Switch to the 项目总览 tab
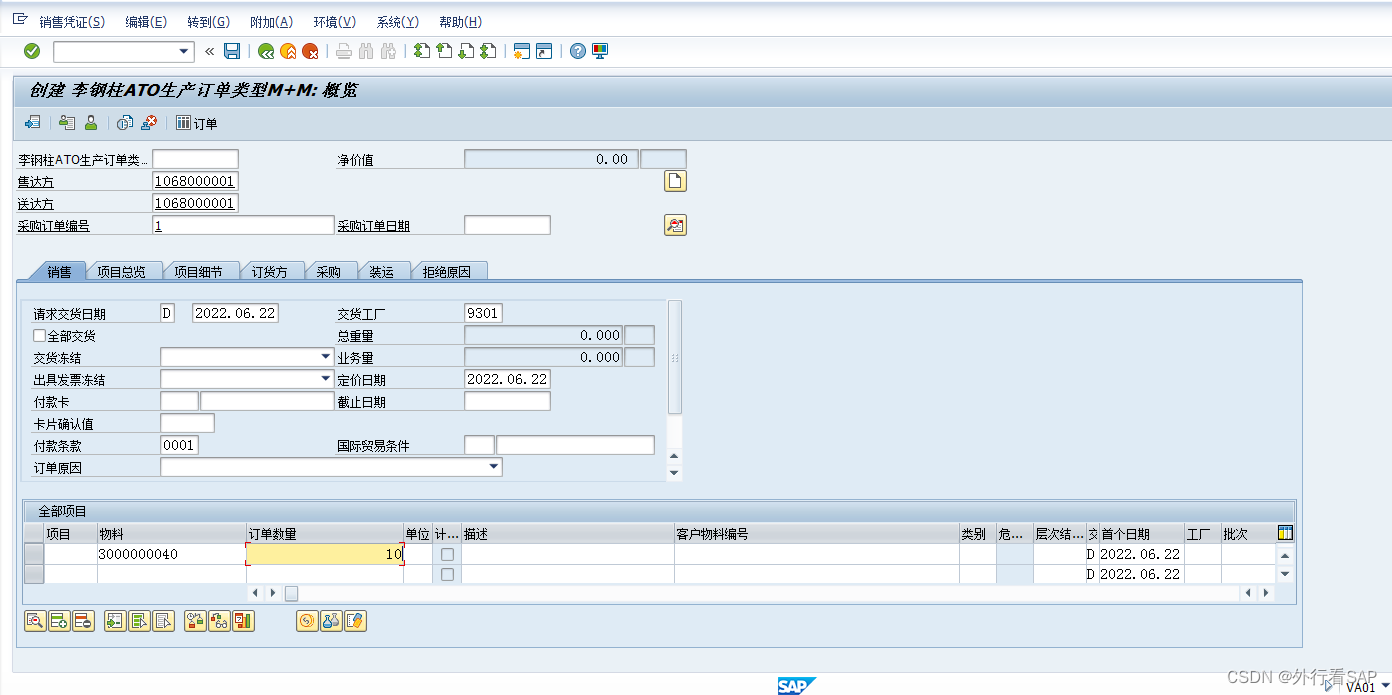 point(122,271)
